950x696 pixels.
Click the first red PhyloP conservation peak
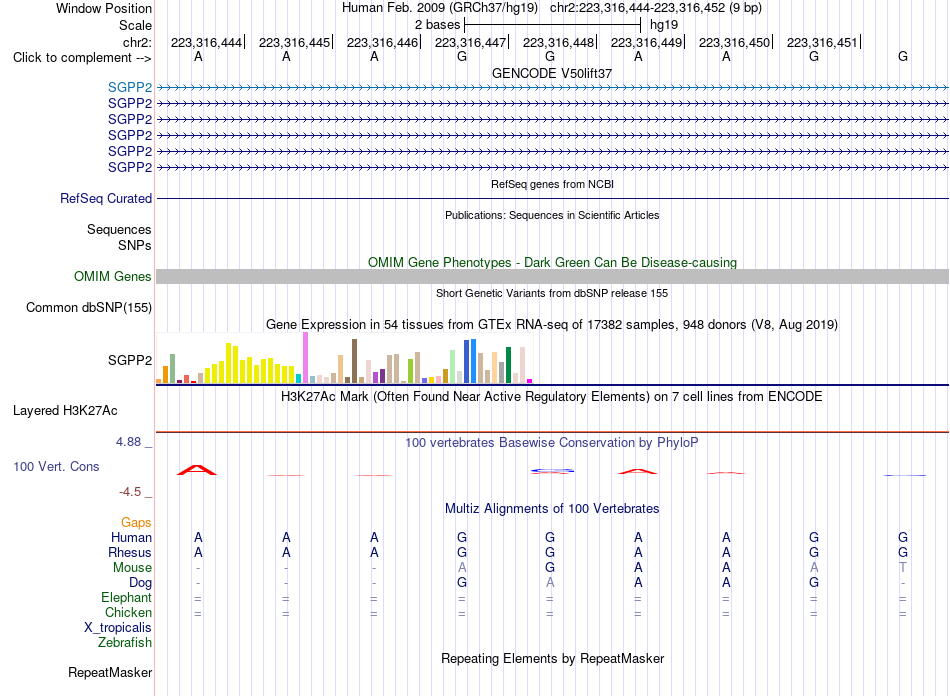tap(196, 469)
